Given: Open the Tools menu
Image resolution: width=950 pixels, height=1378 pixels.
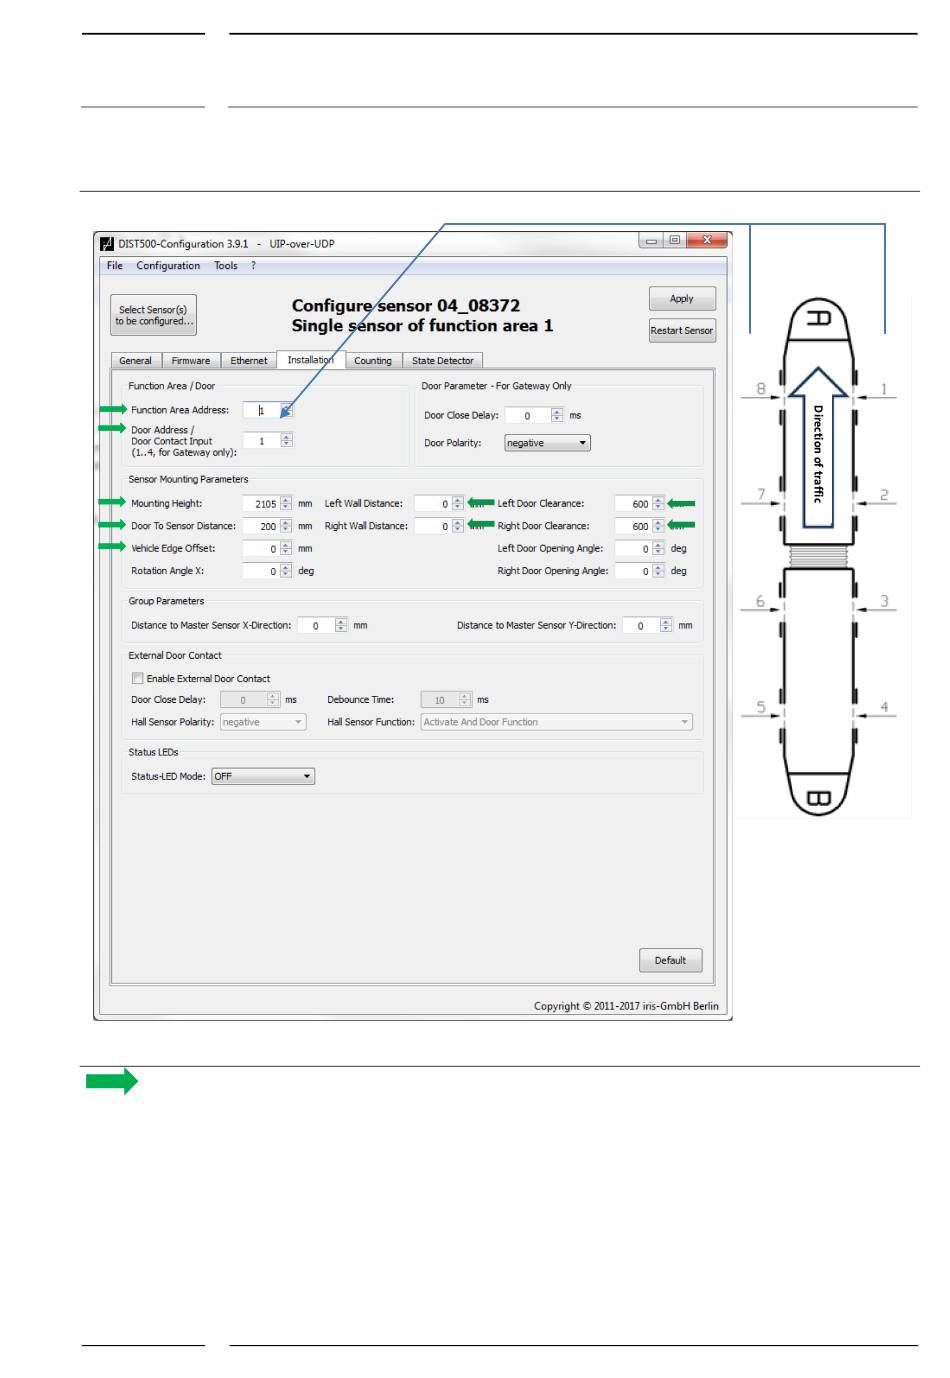Looking at the screenshot, I should click(226, 266).
